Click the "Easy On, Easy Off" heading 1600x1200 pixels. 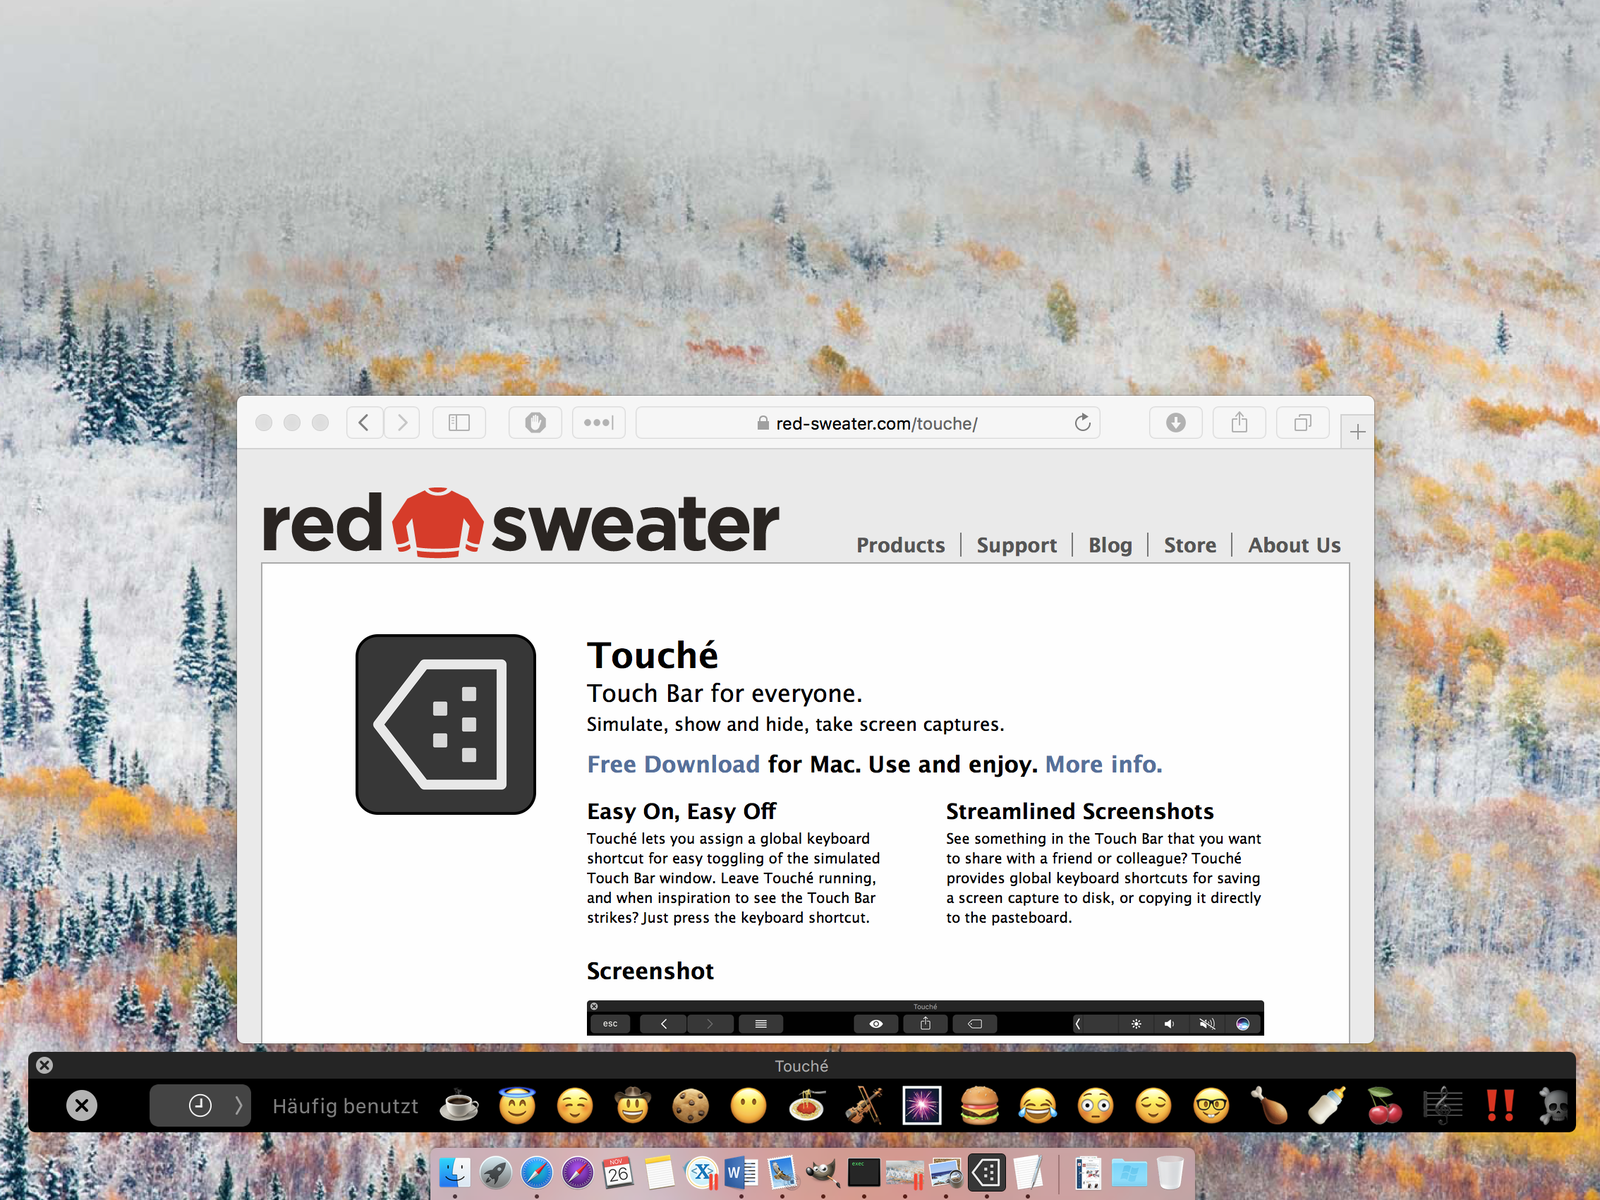click(681, 811)
